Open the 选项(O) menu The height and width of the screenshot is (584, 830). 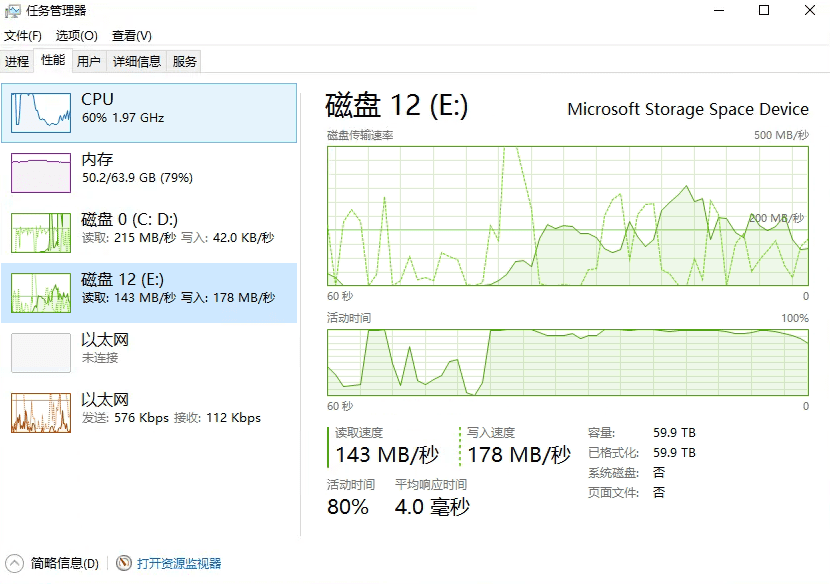tap(76, 36)
